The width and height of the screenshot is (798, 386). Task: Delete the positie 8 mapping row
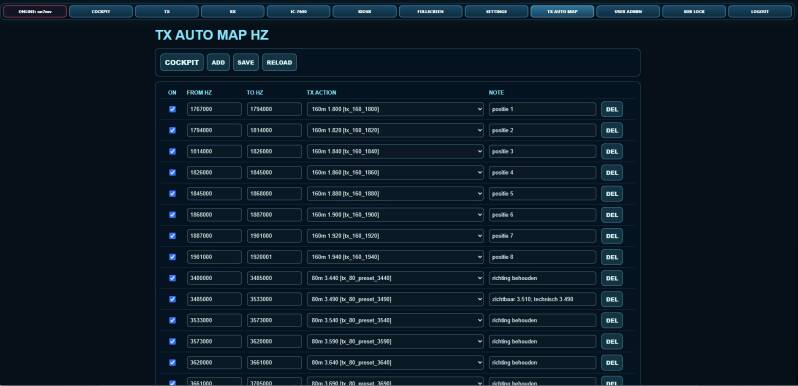point(612,257)
